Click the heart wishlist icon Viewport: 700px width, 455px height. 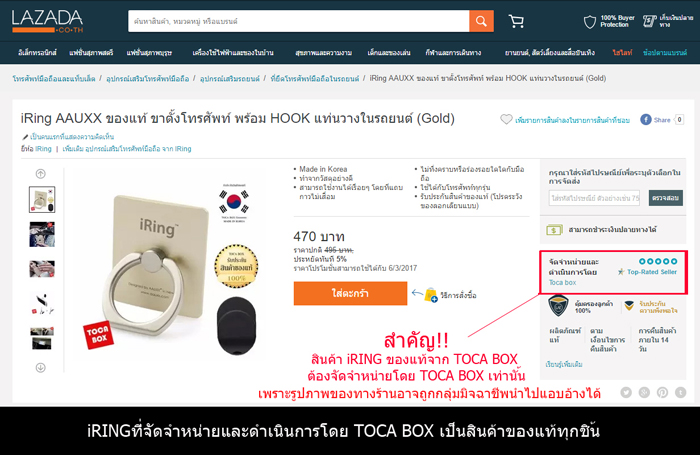[x=506, y=119]
